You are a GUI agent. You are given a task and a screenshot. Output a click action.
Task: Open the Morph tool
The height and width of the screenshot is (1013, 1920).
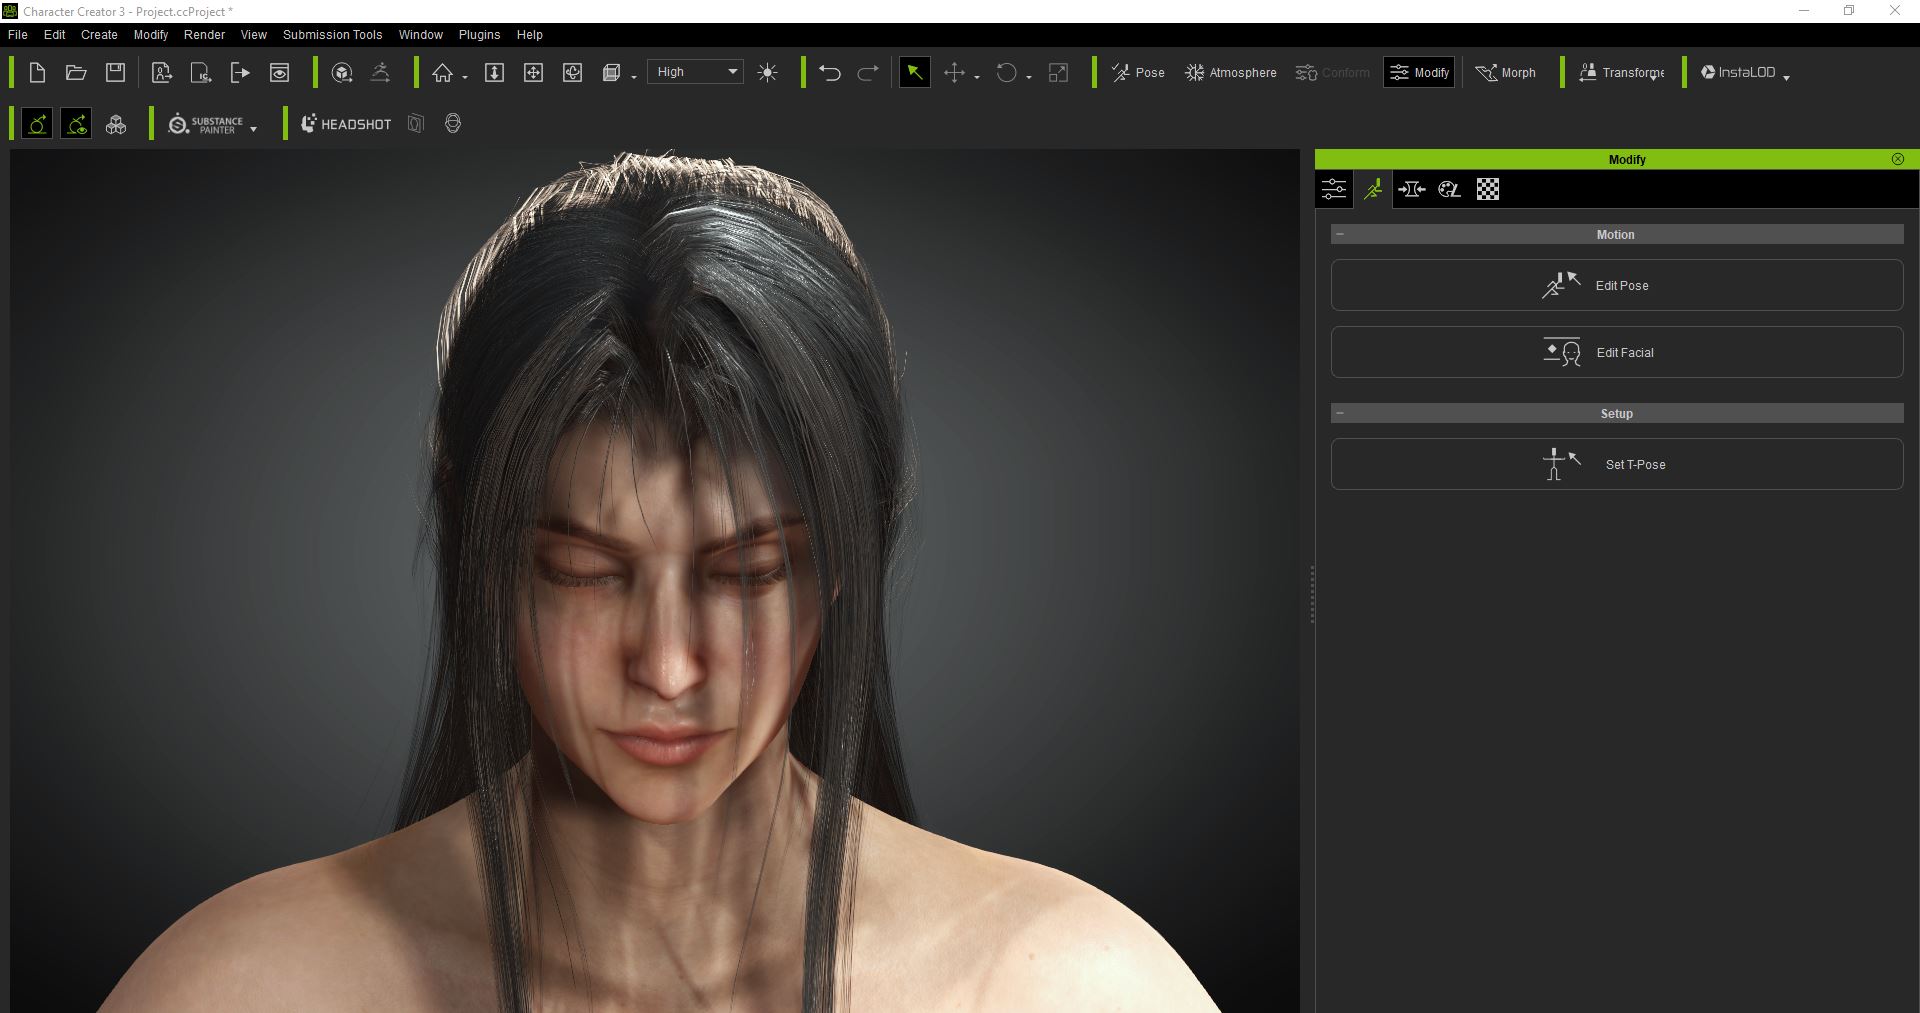click(1505, 72)
